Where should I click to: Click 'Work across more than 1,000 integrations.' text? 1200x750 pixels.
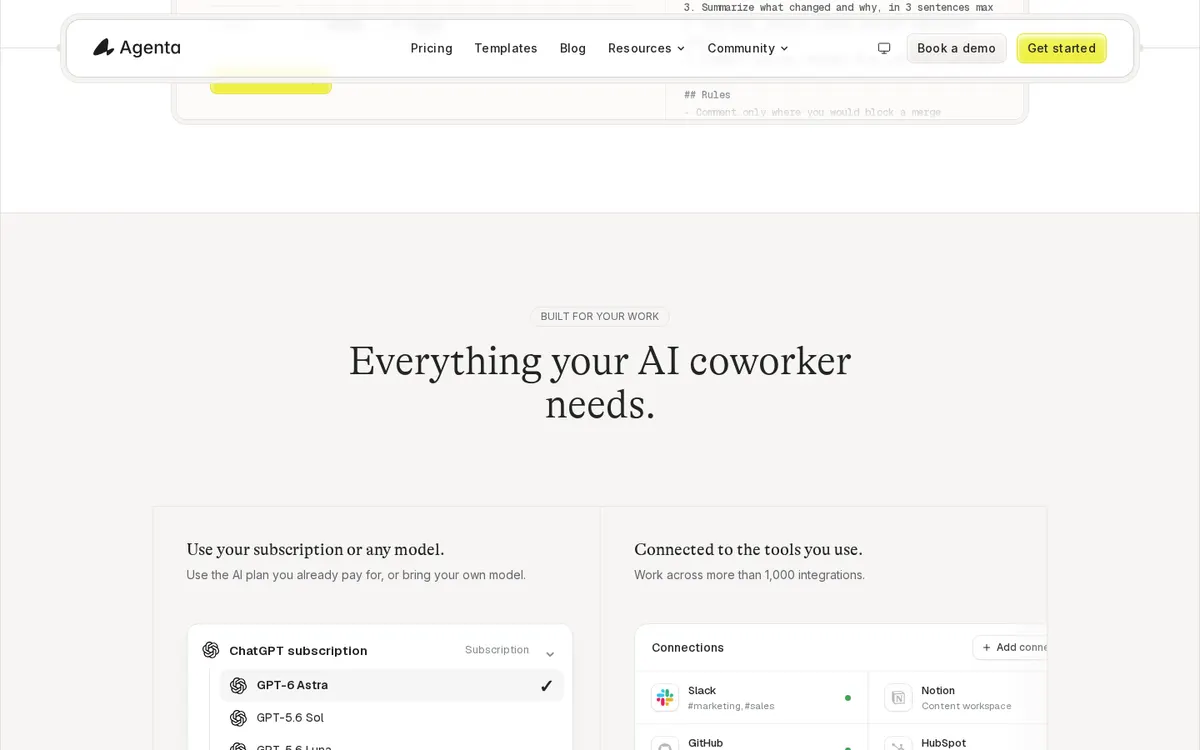point(749,575)
